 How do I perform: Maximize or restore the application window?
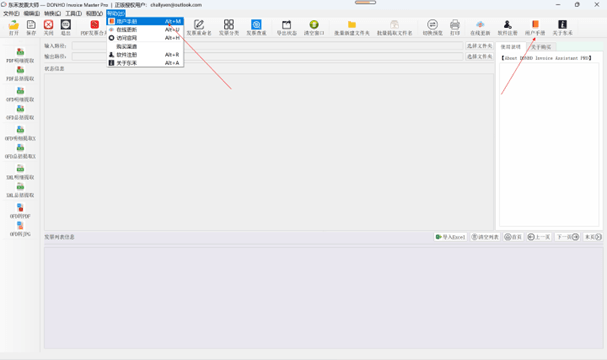pos(577,5)
